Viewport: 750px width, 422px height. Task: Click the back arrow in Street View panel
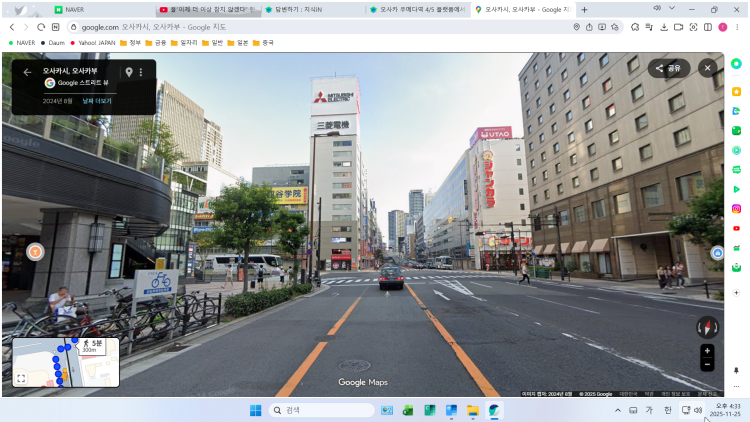(x=27, y=72)
